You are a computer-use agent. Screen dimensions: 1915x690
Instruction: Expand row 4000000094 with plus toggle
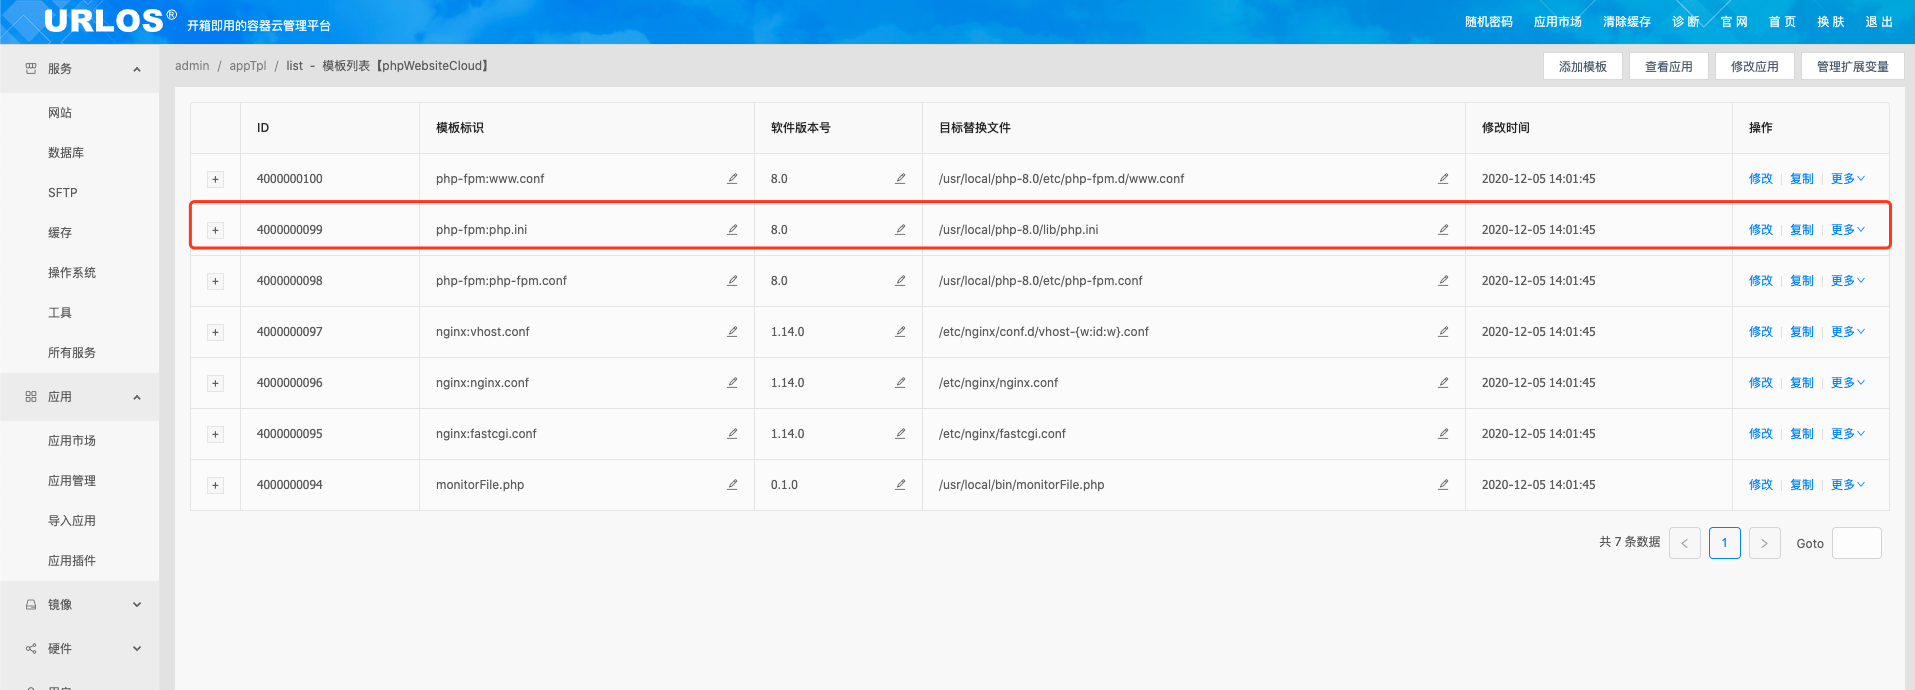click(215, 486)
